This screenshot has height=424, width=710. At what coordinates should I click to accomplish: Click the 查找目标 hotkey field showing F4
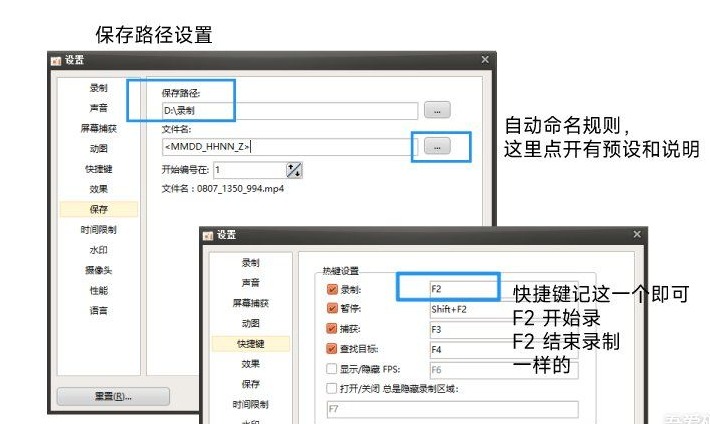tap(504, 350)
